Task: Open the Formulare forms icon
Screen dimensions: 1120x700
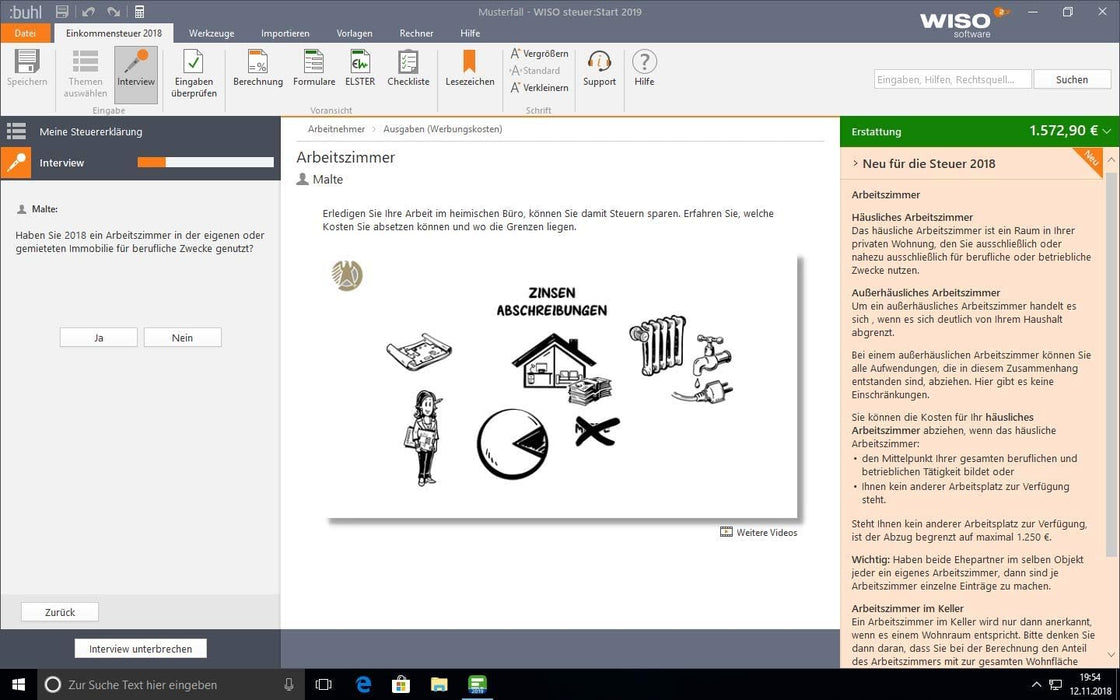Action: click(314, 64)
